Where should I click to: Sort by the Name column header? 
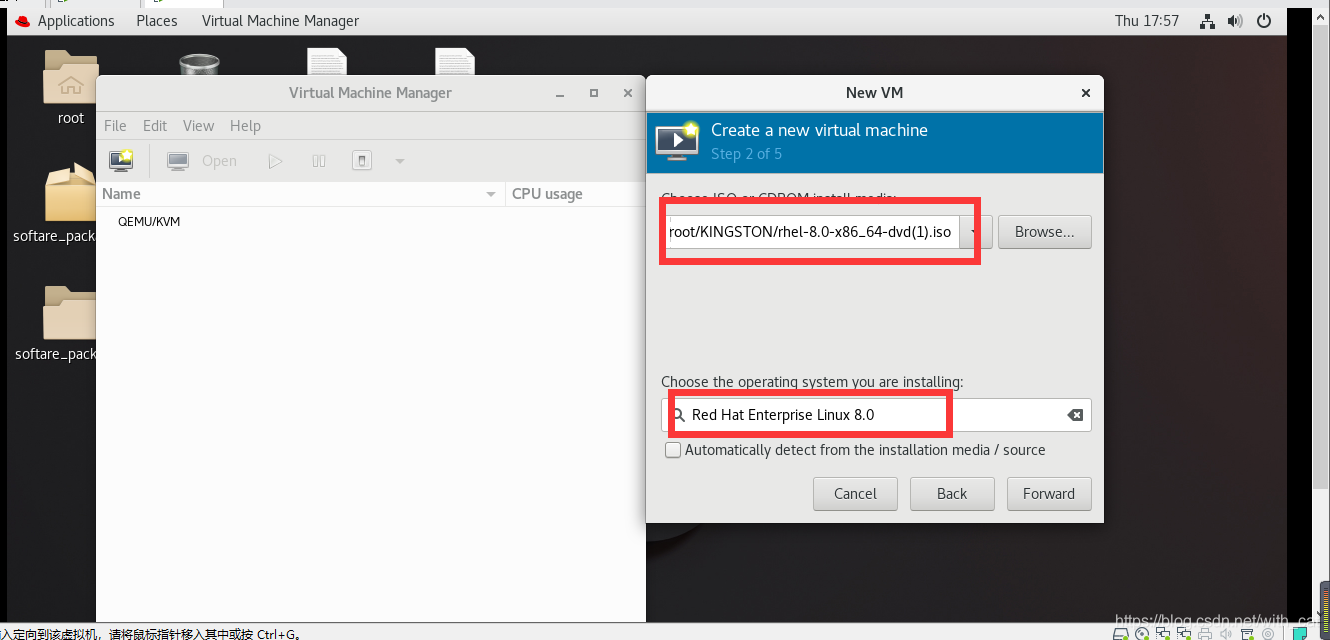[301, 194]
